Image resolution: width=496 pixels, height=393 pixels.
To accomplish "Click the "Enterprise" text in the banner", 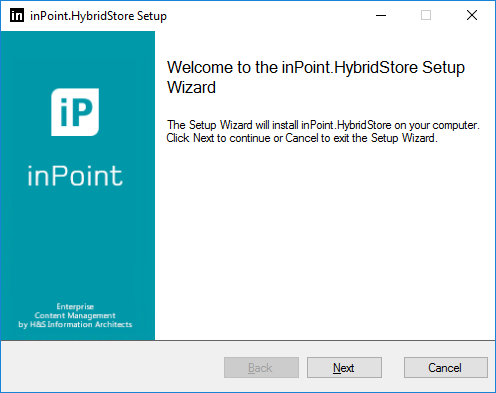I will pyautogui.click(x=75, y=306).
